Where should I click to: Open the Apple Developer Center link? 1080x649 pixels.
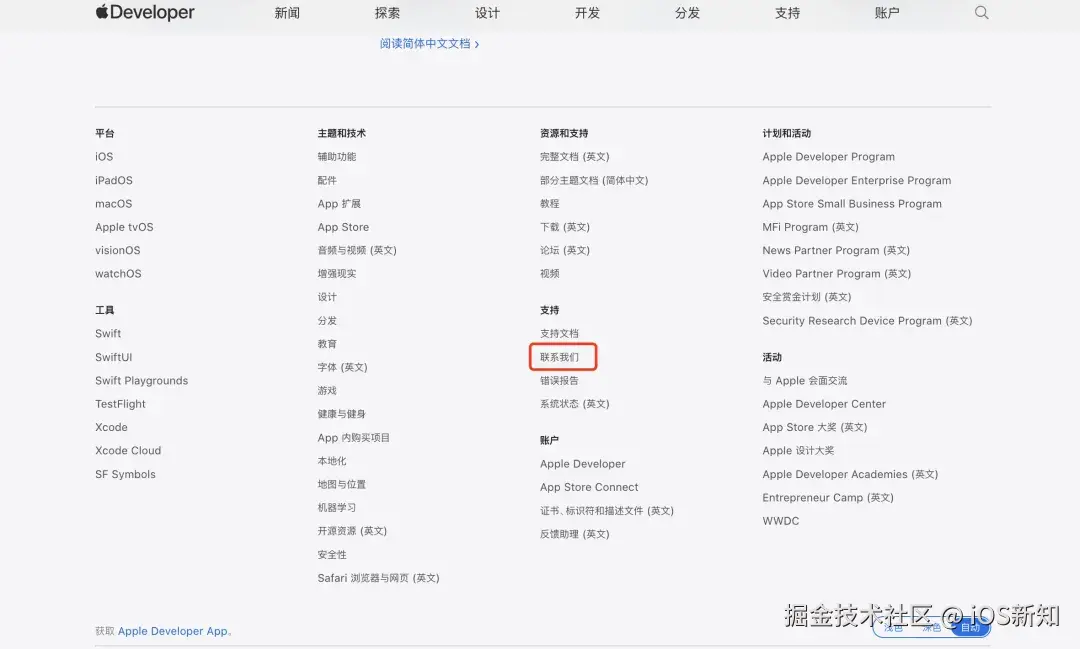(824, 404)
